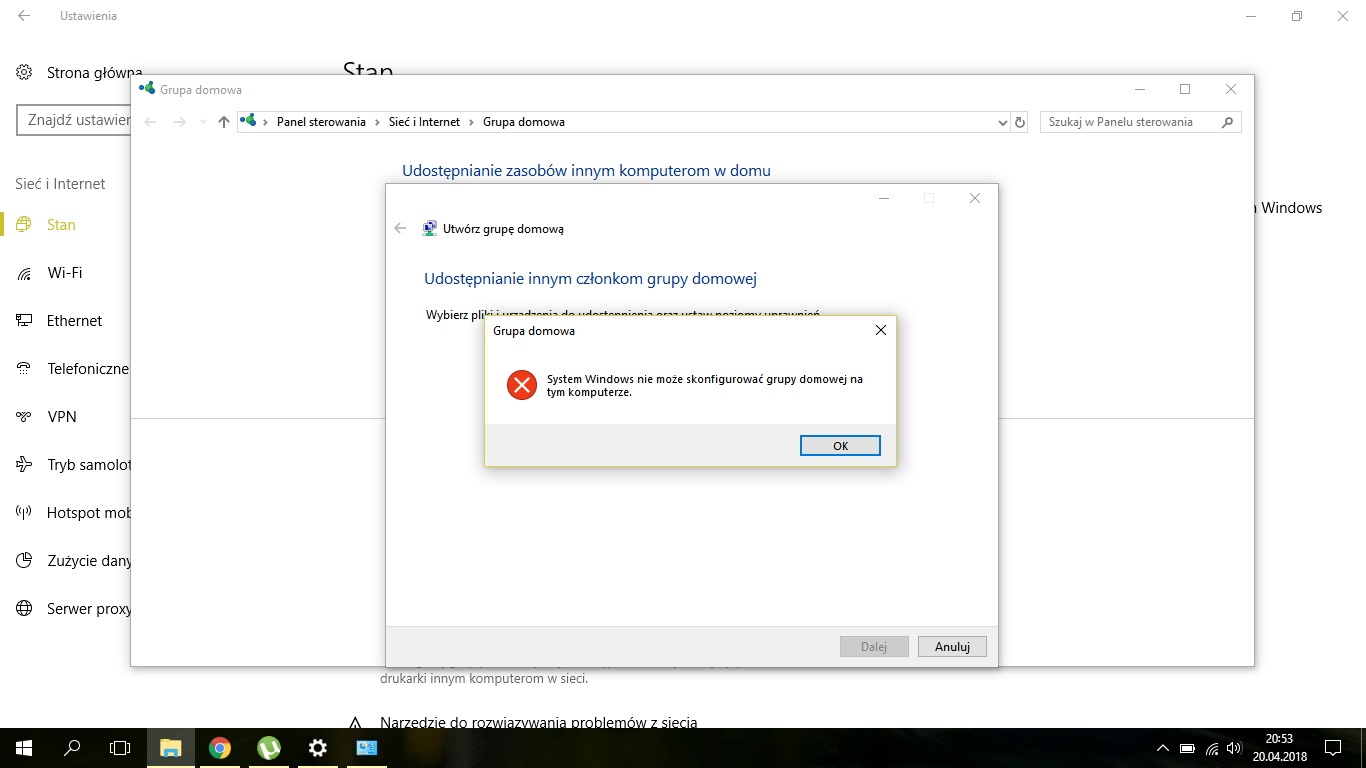Open File Explorer from the taskbar
1366x768 pixels.
[x=170, y=748]
